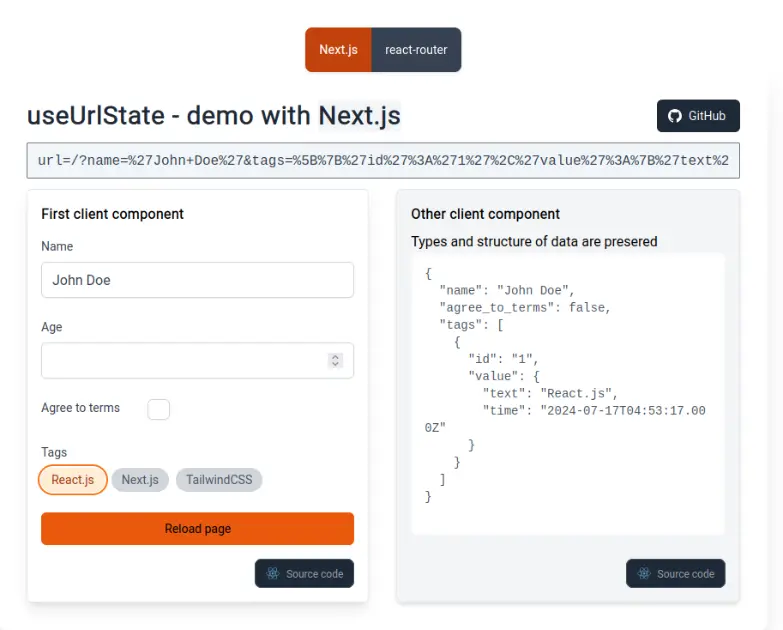Image resolution: width=783 pixels, height=630 pixels.
Task: Open the GitHub button
Action: tap(698, 116)
